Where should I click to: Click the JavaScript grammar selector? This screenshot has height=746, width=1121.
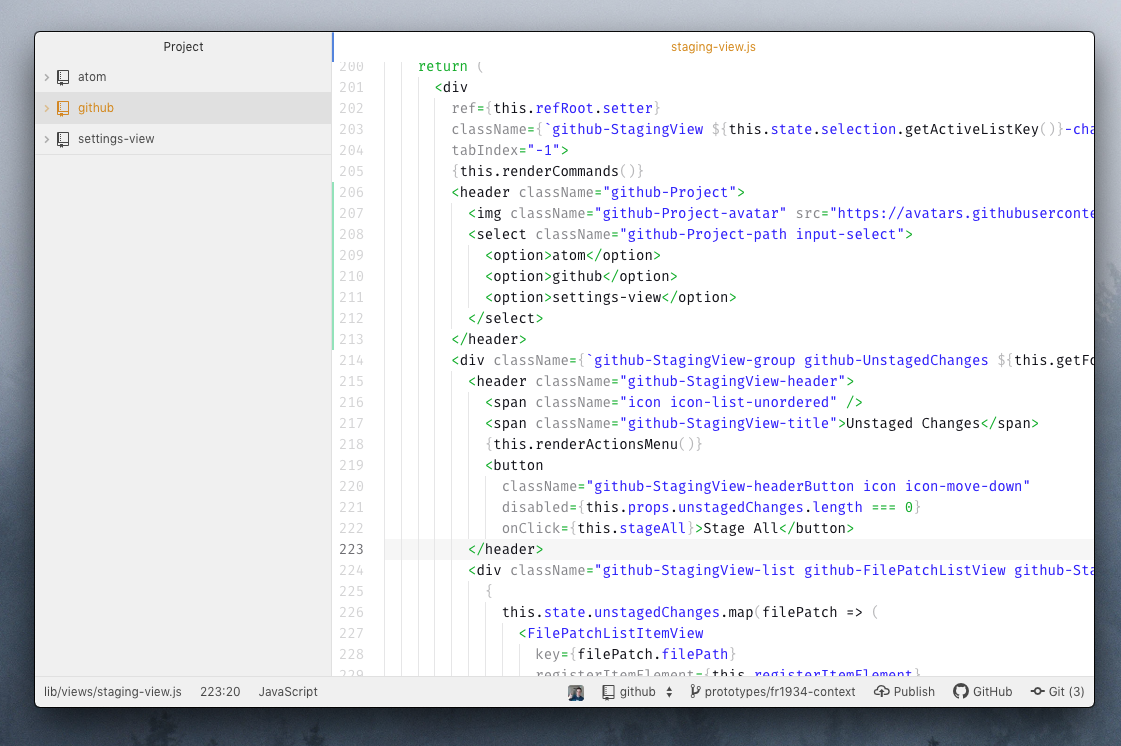point(288,692)
